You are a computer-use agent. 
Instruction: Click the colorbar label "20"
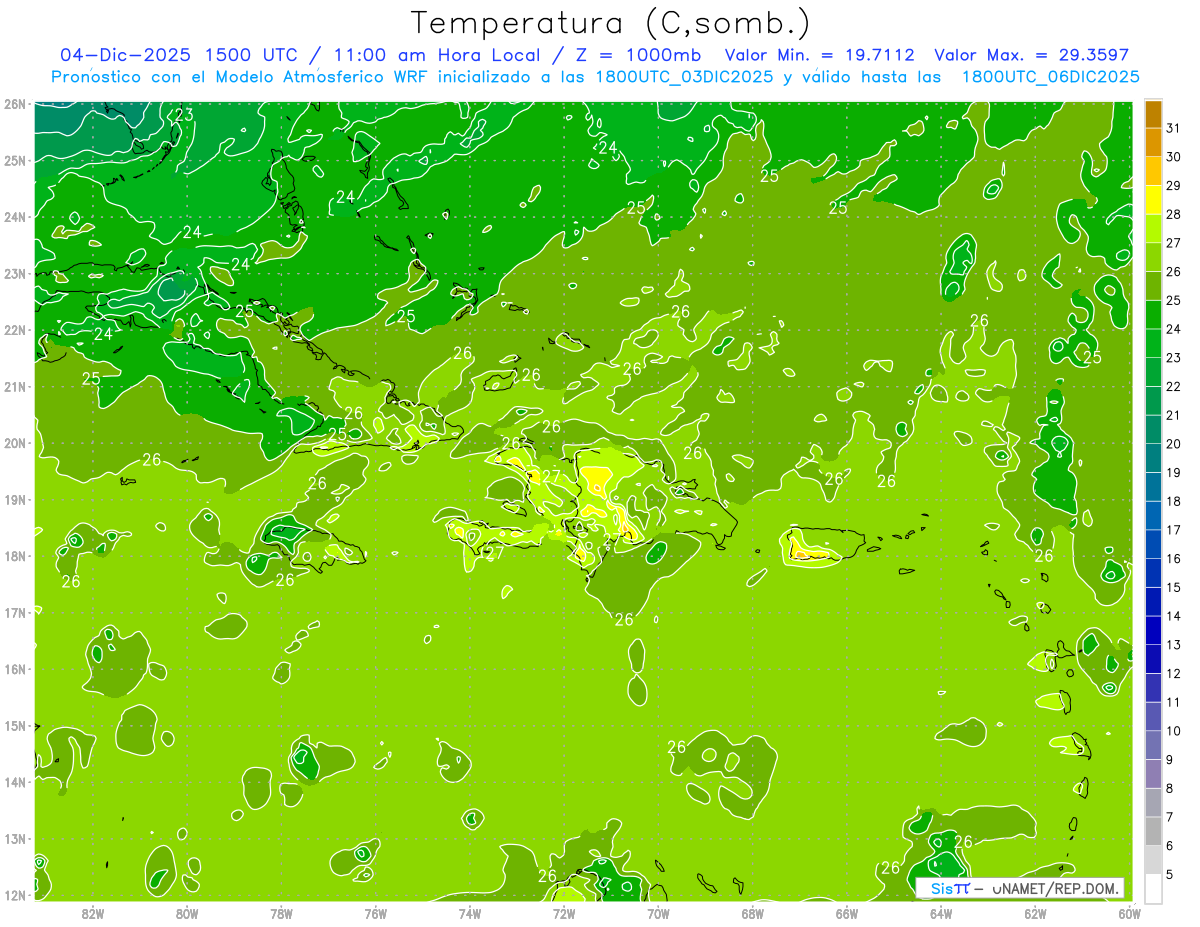(x=1174, y=444)
